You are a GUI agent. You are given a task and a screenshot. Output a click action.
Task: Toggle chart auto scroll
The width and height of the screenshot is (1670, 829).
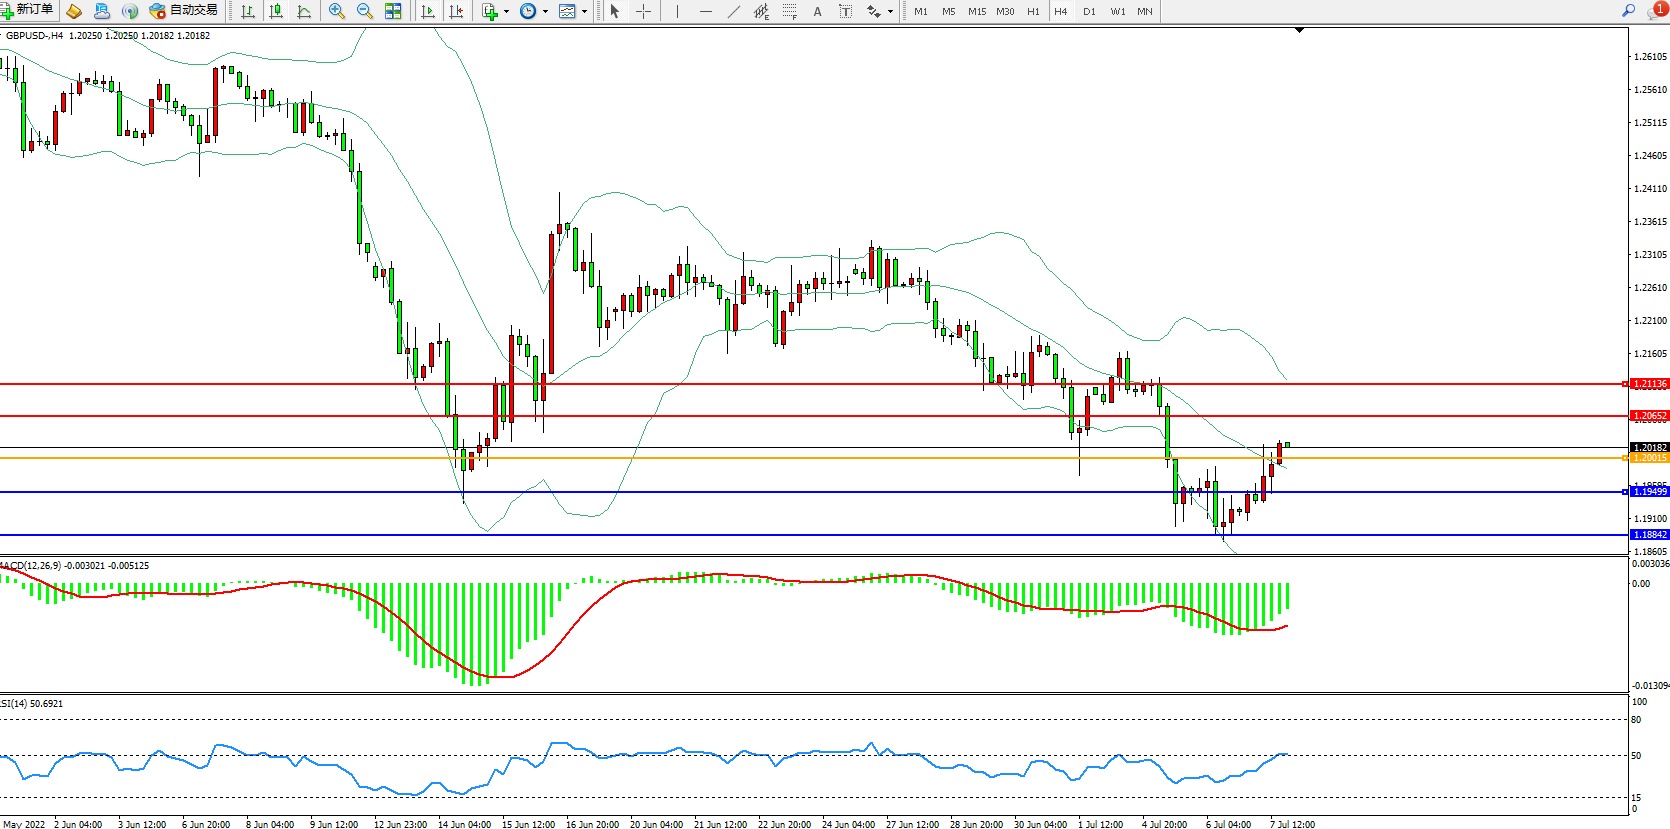pos(428,11)
